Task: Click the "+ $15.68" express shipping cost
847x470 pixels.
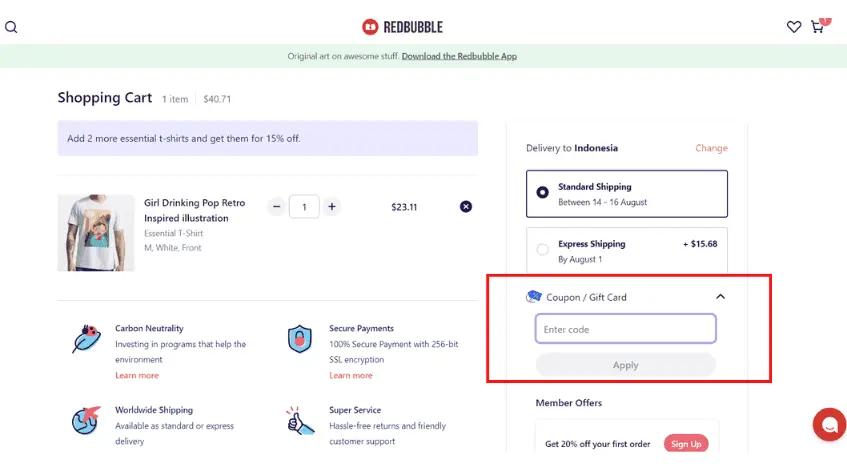Action: 700,244
